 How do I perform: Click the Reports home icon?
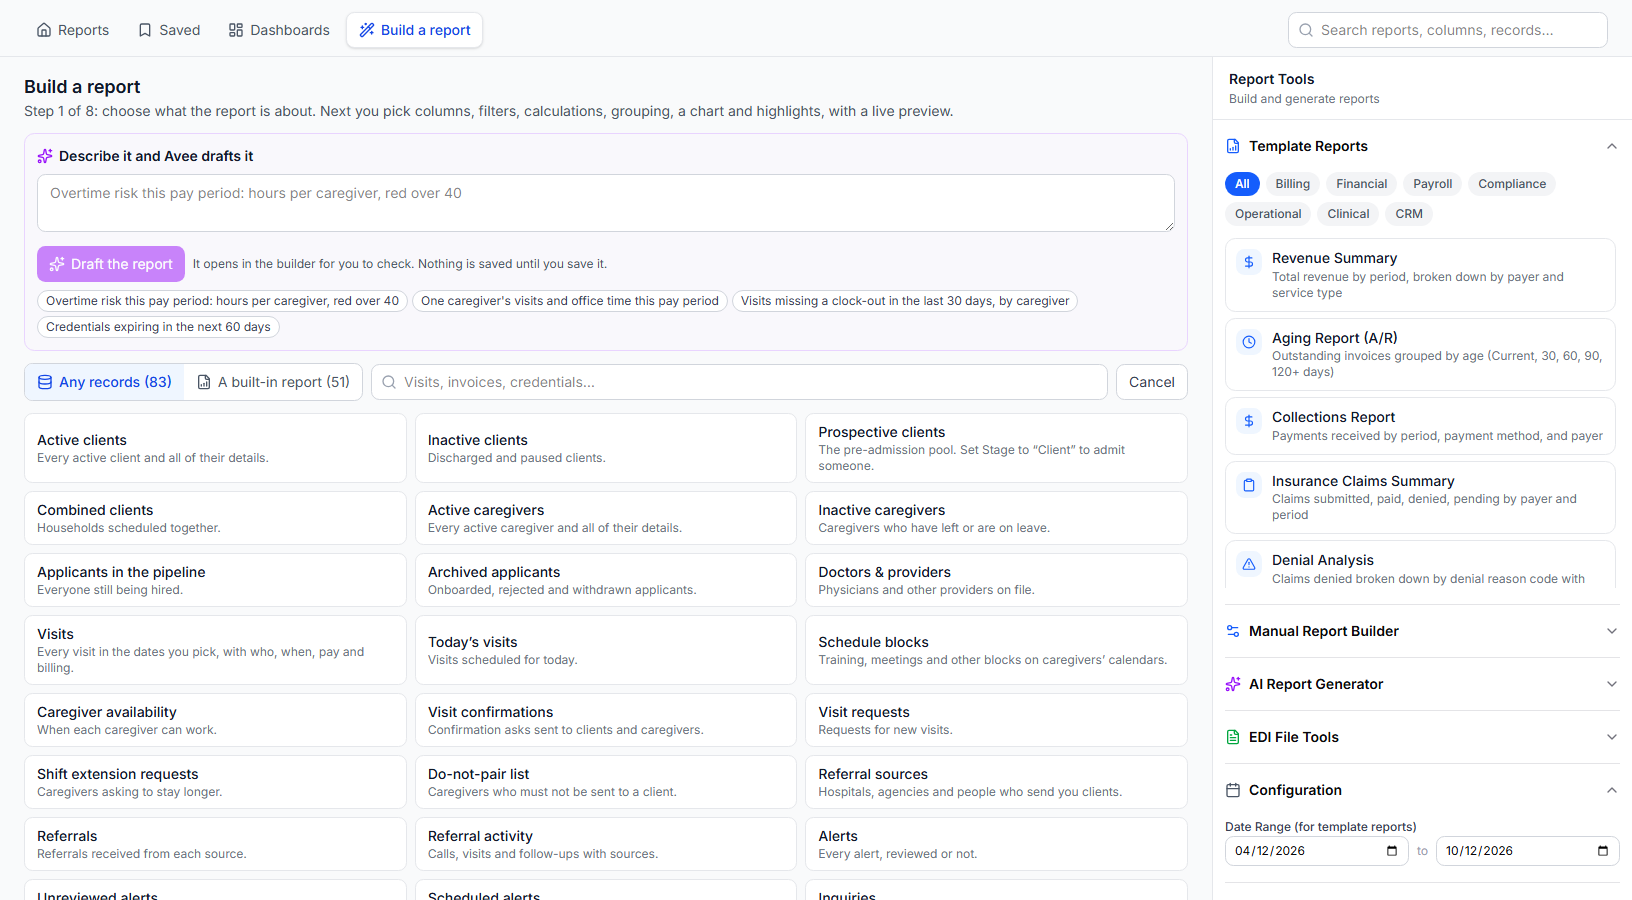coord(44,30)
